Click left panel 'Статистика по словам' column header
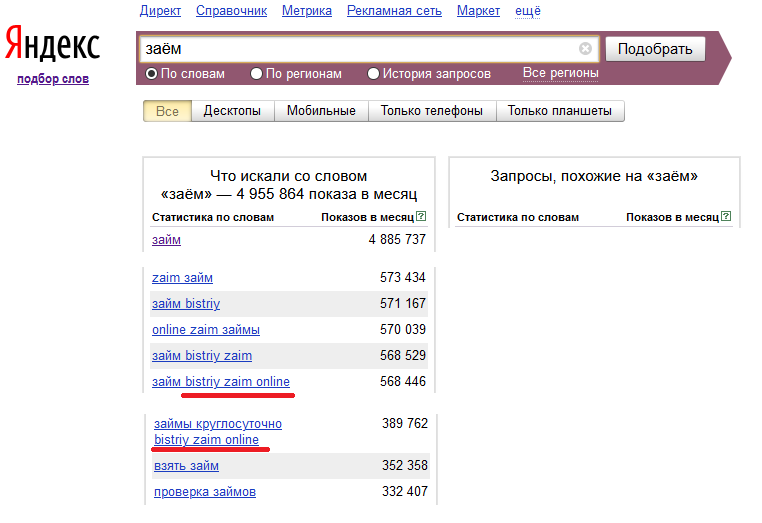 coord(213,217)
